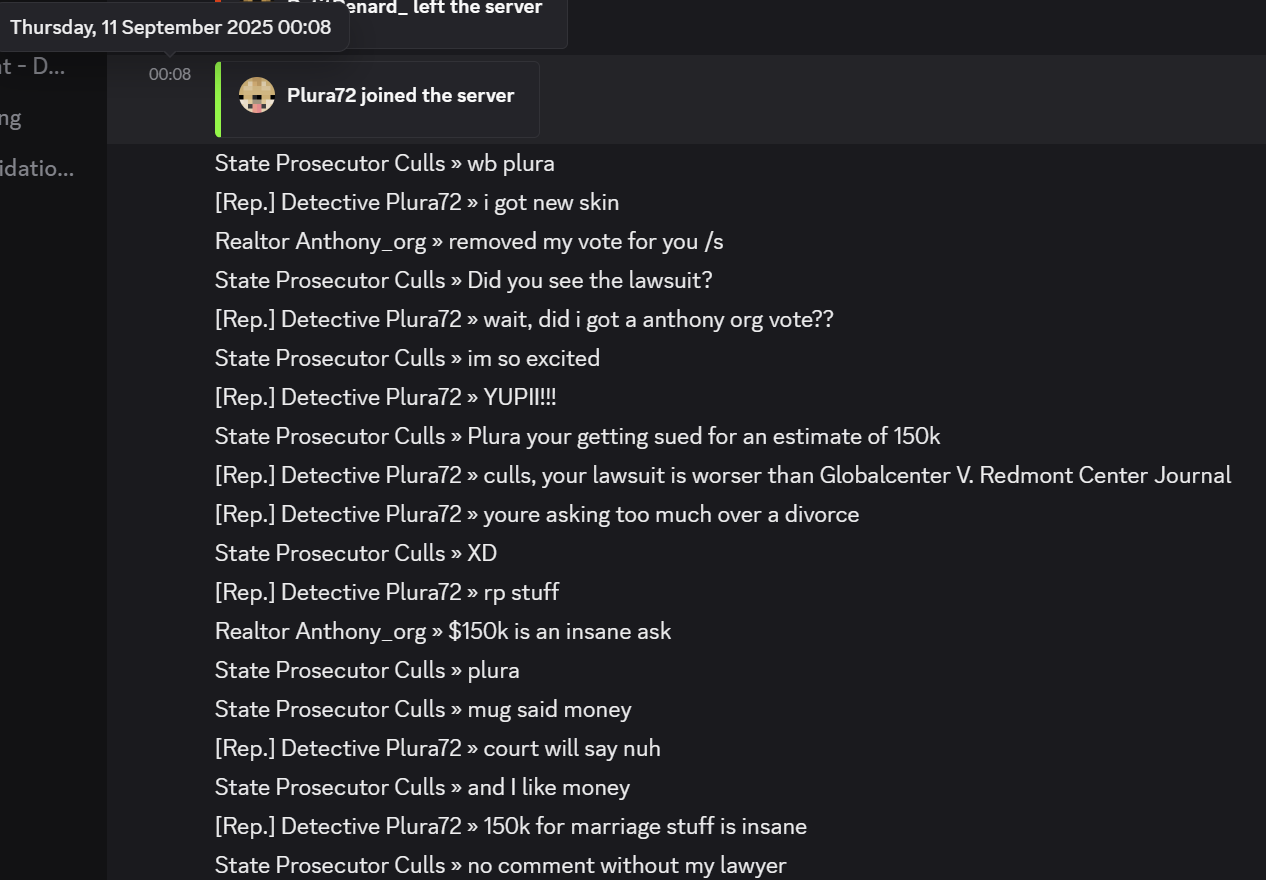Click the green stripe on the join embed

[x=218, y=99]
